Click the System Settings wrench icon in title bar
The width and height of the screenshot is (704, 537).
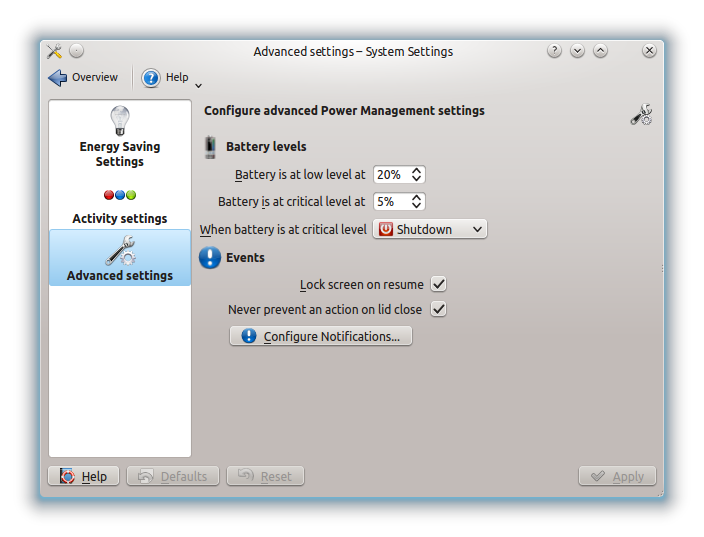(x=54, y=51)
